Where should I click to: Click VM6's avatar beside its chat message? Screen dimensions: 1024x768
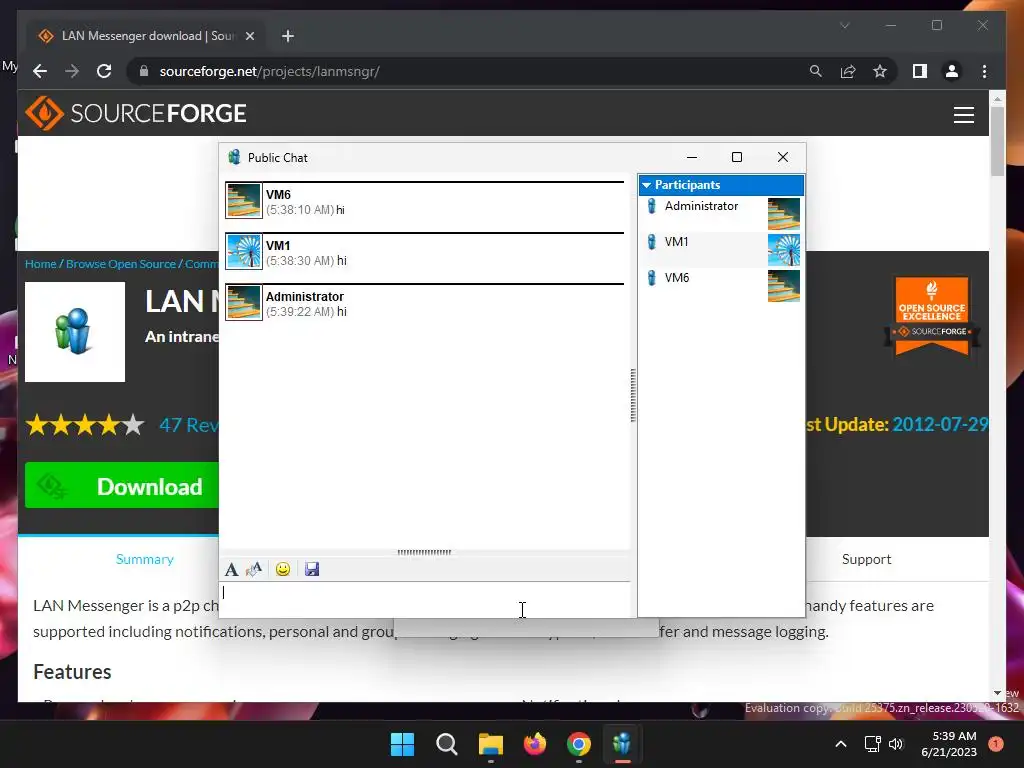(x=244, y=200)
